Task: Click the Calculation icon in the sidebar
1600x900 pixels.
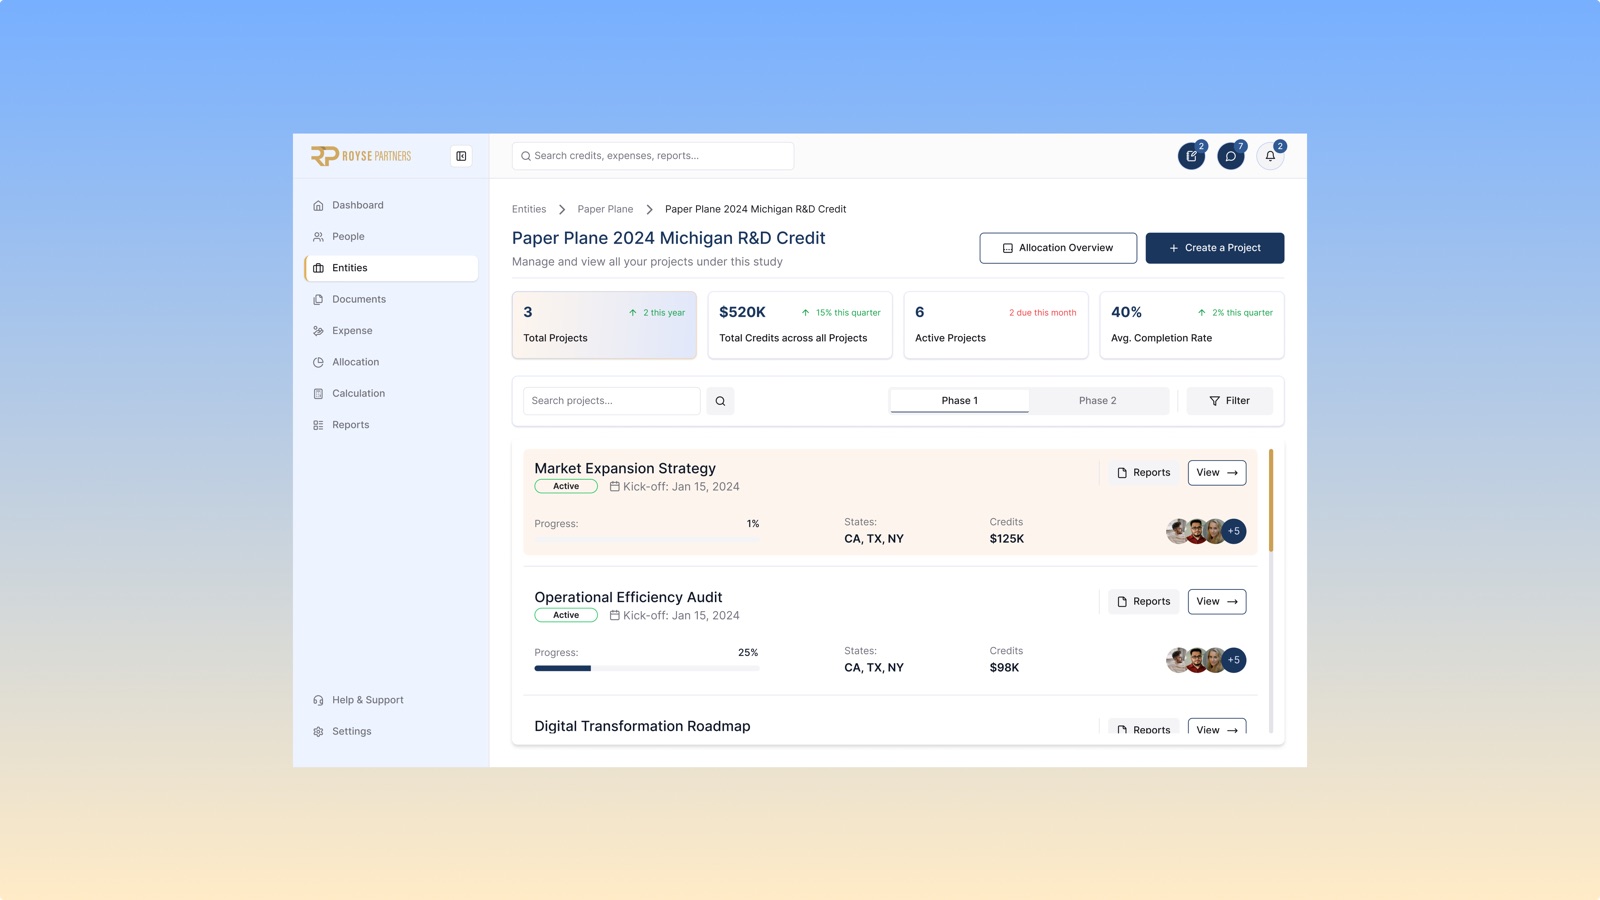Action: 318,394
